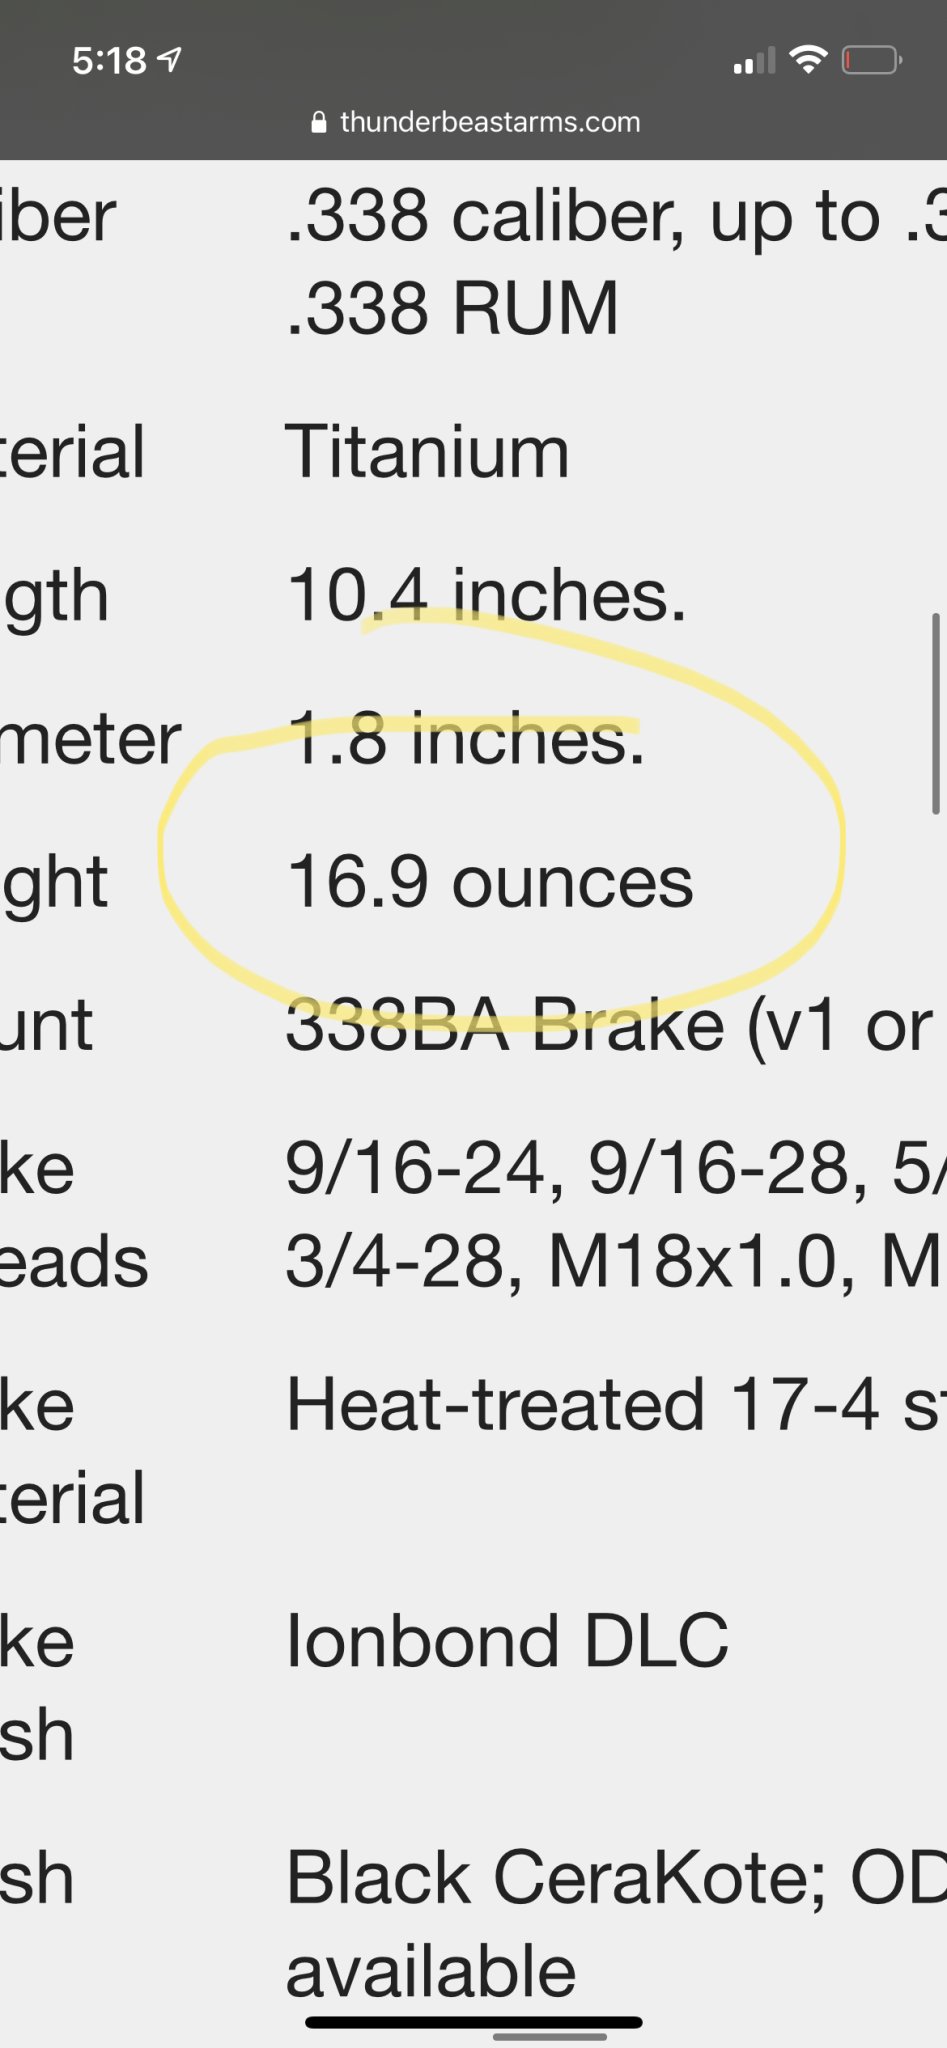Viewport: 947px width, 2048px height.
Task: Tap the cellular signal bars icon
Action: [754, 61]
